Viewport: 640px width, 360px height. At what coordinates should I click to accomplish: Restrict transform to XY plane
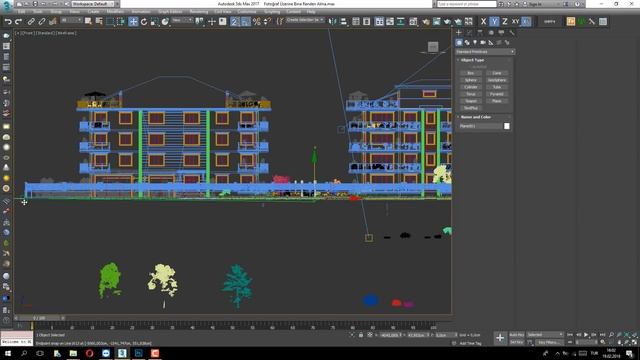(515, 21)
